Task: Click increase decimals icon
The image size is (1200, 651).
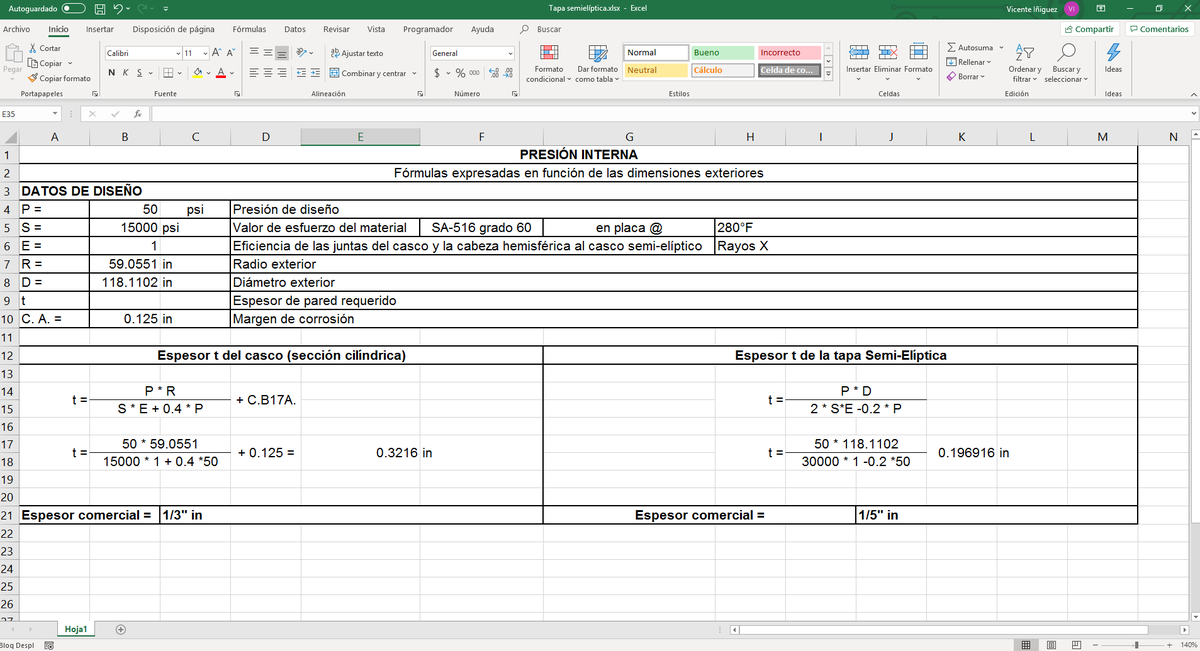Action: pyautogui.click(x=493, y=73)
